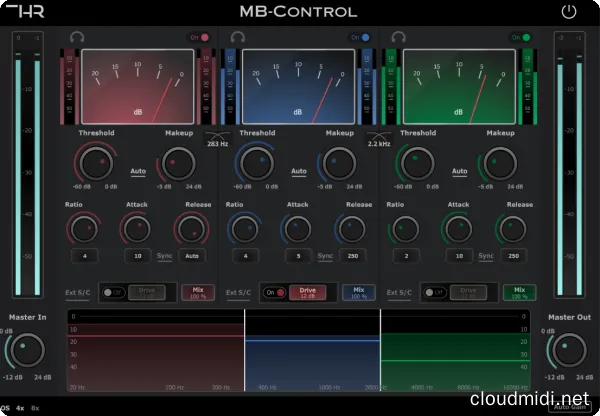Click the red threshold line in spectrum display

point(156,336)
